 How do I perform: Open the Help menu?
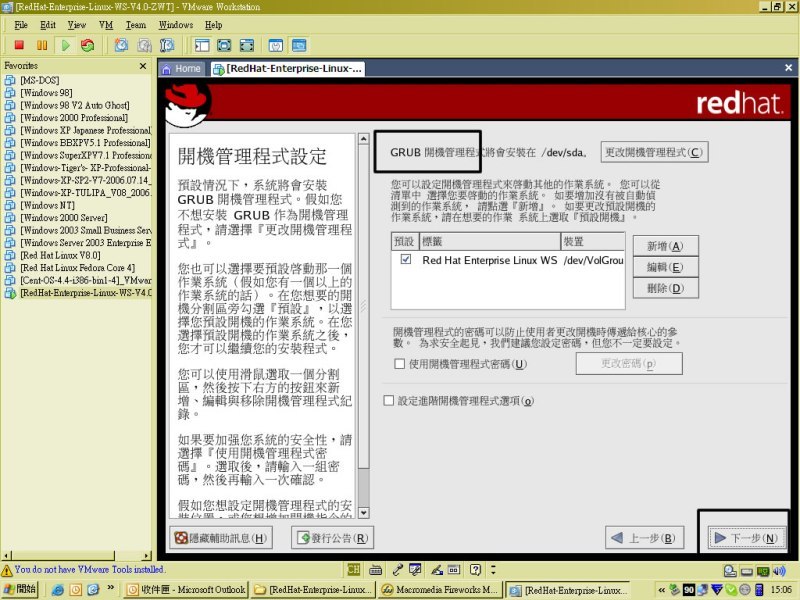pyautogui.click(x=214, y=25)
